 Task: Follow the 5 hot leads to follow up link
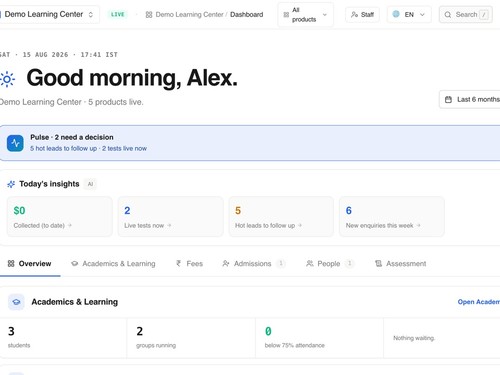pos(63,148)
